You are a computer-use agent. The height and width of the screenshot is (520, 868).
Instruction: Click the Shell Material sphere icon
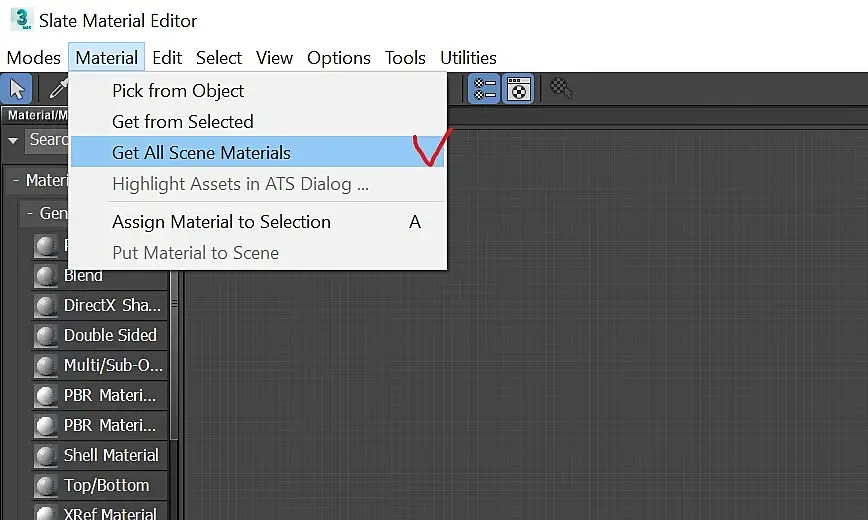pyautogui.click(x=46, y=456)
